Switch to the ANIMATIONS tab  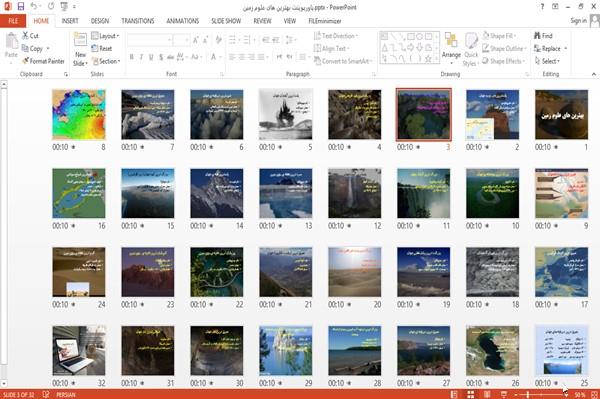tap(183, 21)
